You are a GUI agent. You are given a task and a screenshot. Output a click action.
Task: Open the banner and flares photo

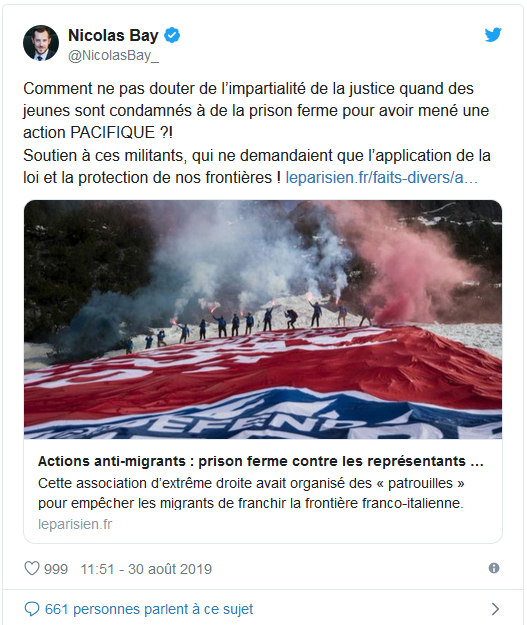click(x=263, y=320)
